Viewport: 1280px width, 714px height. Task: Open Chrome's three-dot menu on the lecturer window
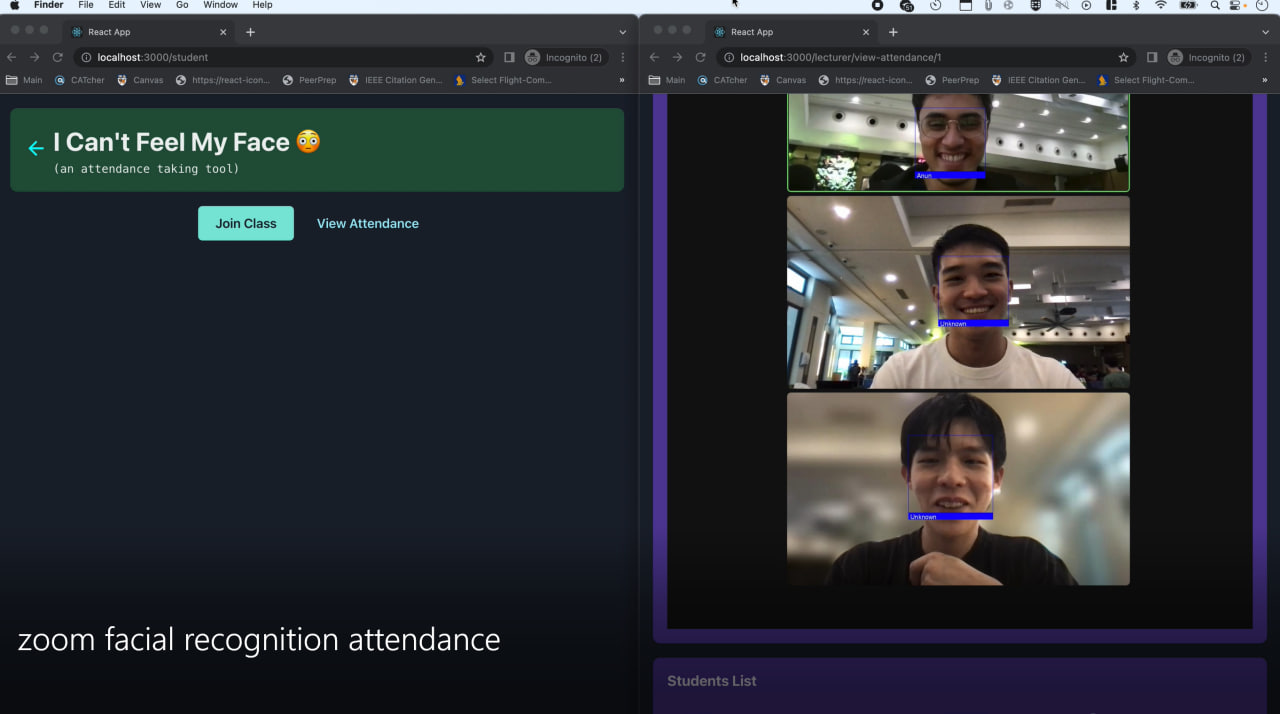(1266, 57)
